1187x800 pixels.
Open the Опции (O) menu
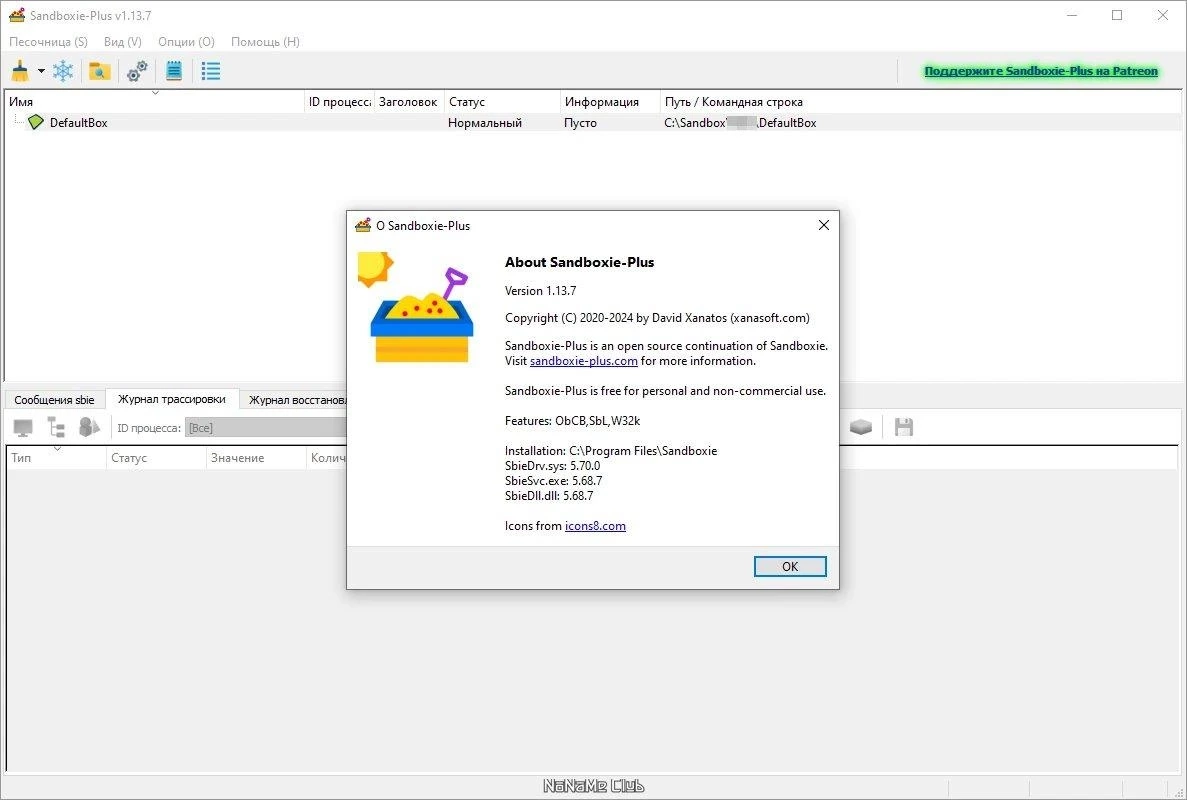pyautogui.click(x=186, y=42)
